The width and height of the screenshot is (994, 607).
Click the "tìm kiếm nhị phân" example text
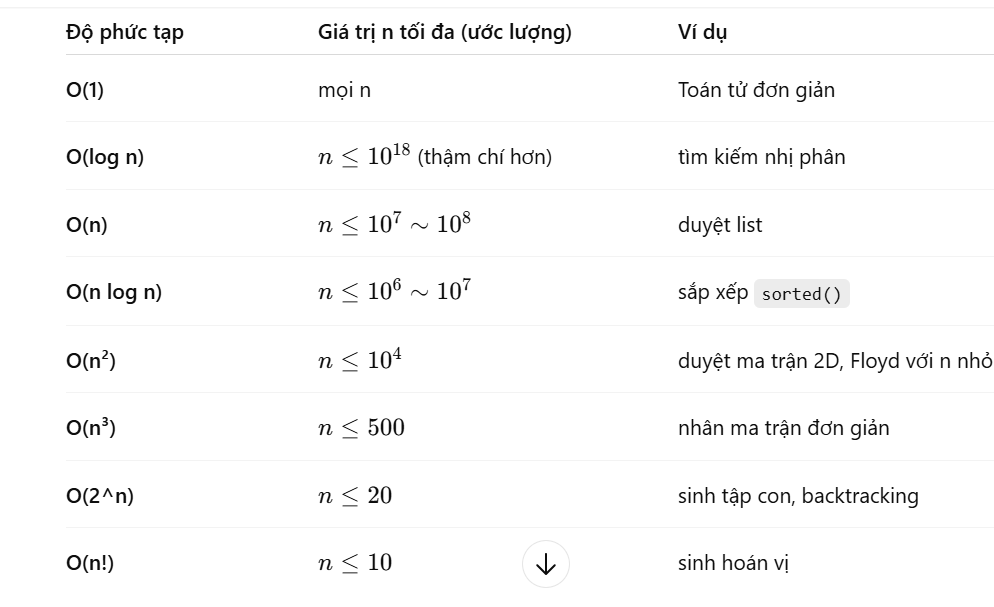[761, 157]
